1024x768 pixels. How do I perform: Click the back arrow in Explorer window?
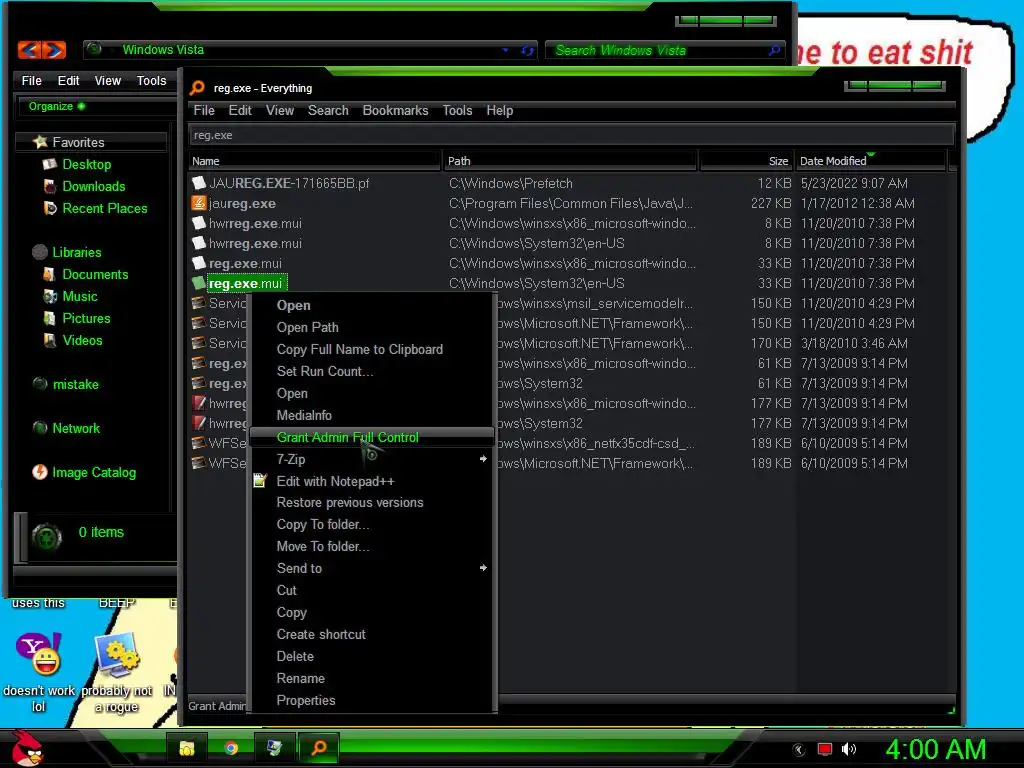[x=29, y=50]
